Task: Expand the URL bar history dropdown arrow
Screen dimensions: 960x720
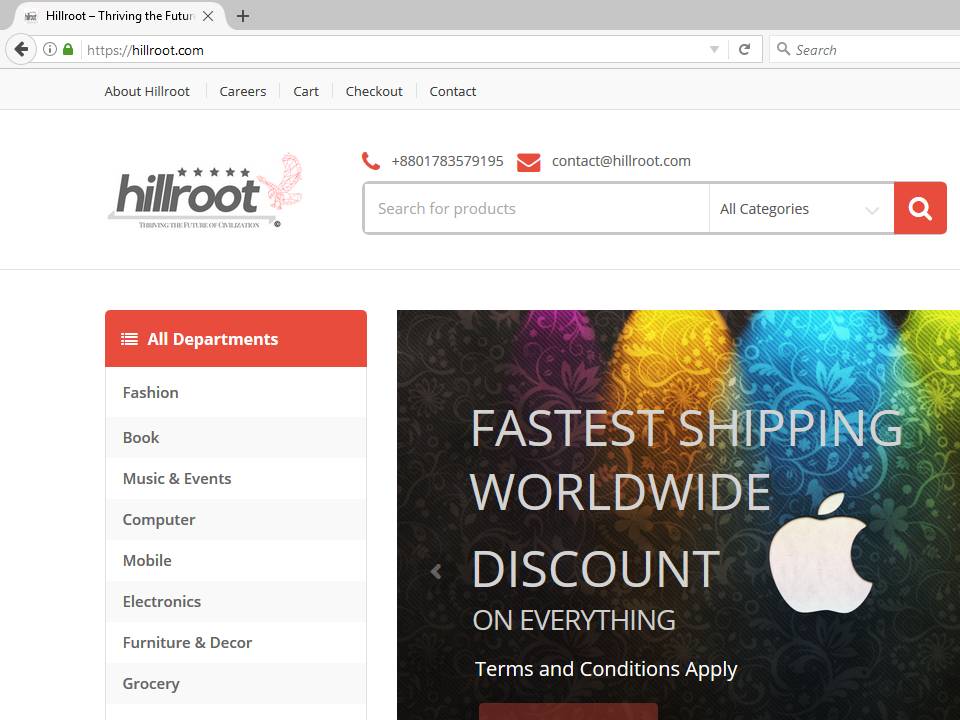Action: 714,49
